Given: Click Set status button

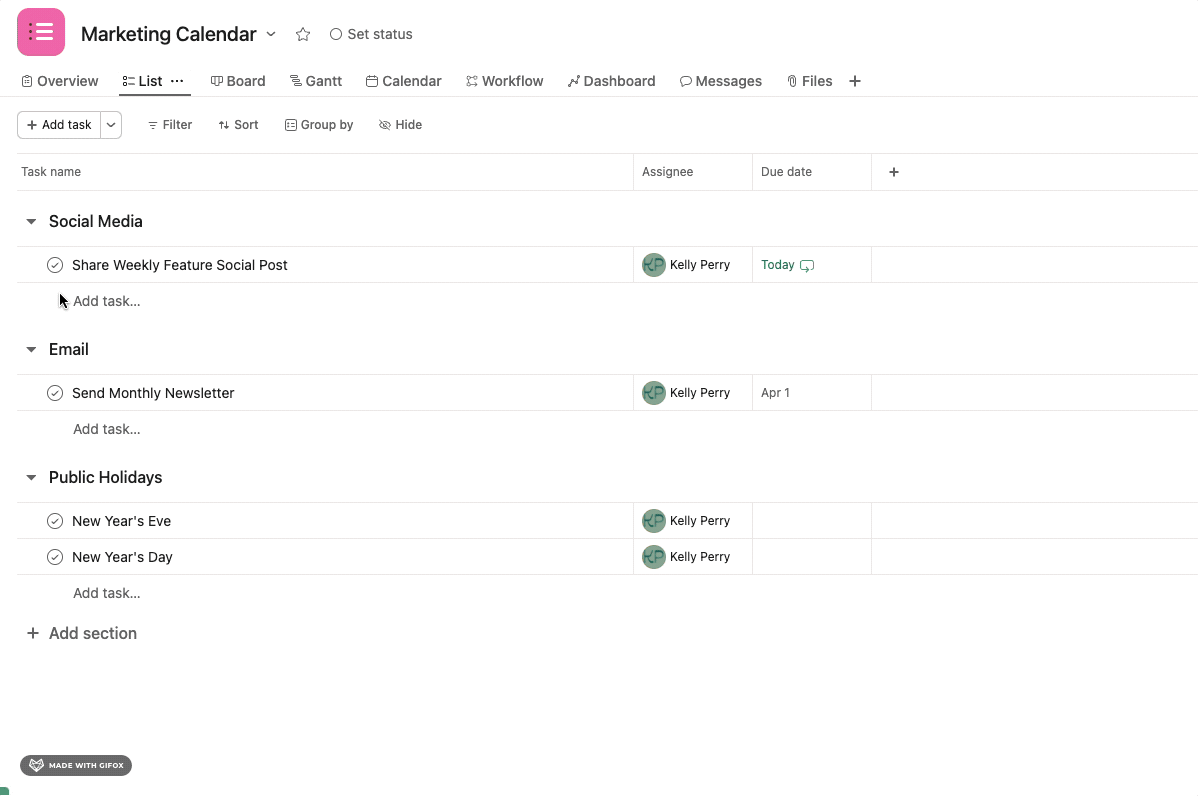Looking at the screenshot, I should click(x=371, y=34).
